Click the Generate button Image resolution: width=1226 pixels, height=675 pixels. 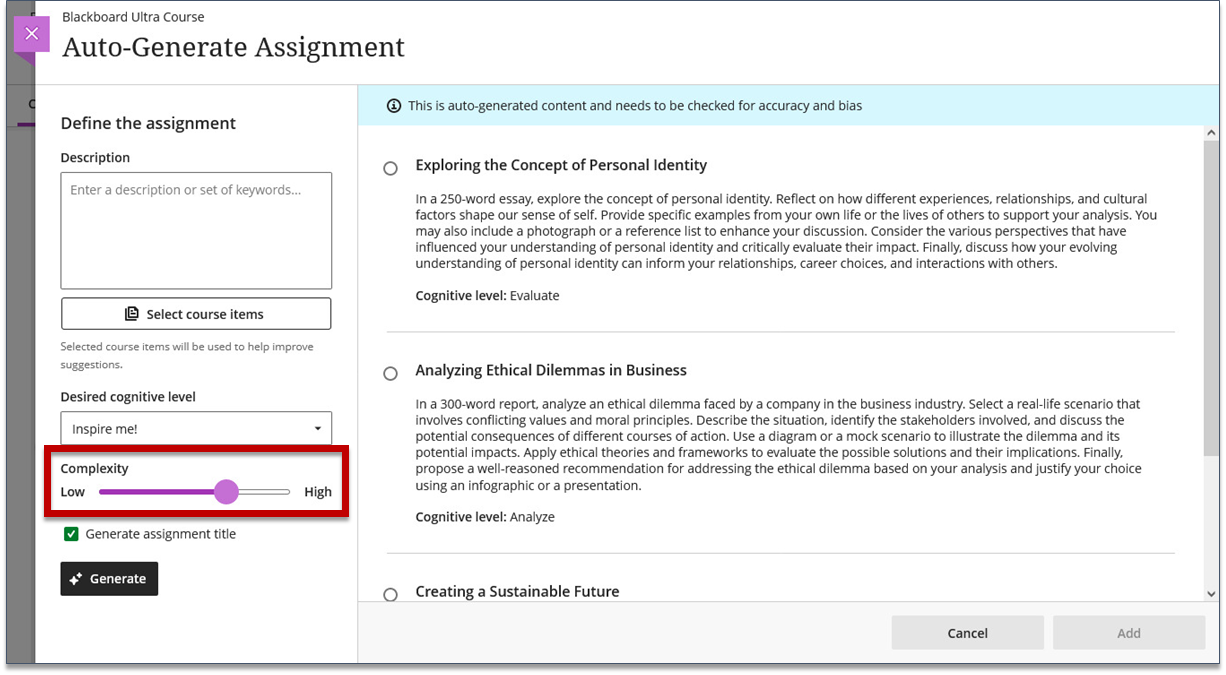pyautogui.click(x=109, y=579)
